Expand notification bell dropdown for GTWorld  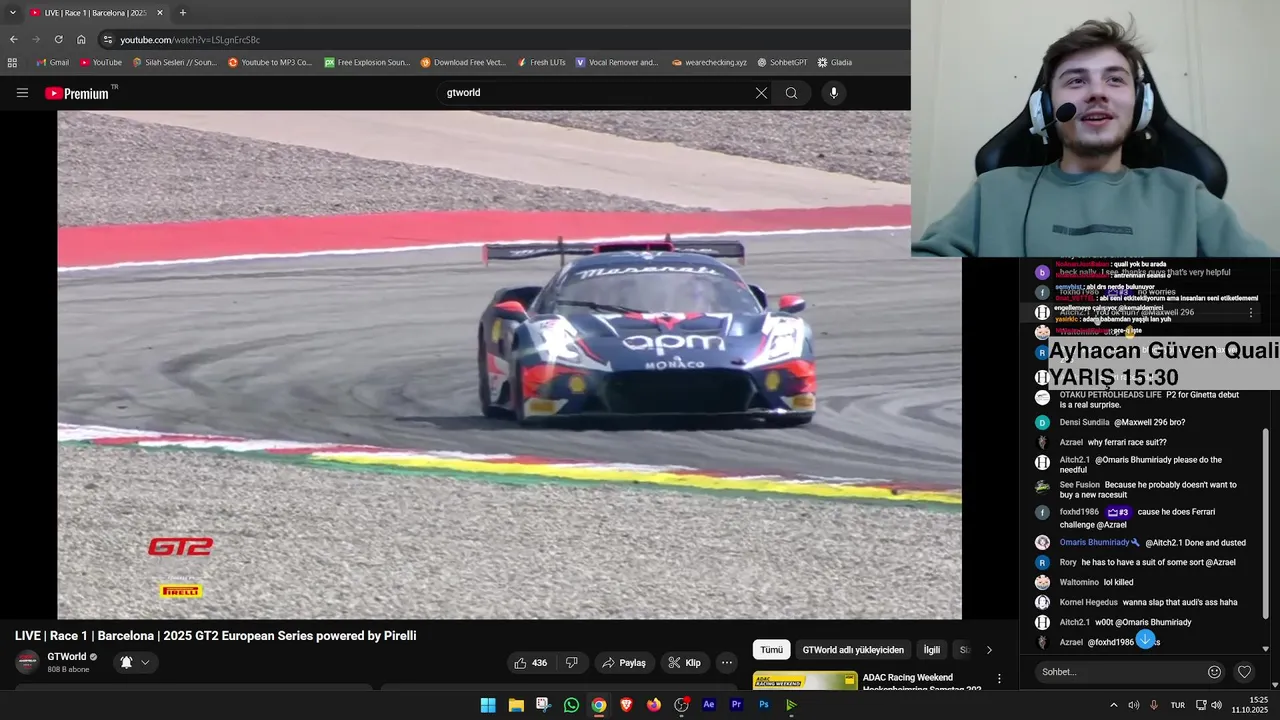(145, 662)
